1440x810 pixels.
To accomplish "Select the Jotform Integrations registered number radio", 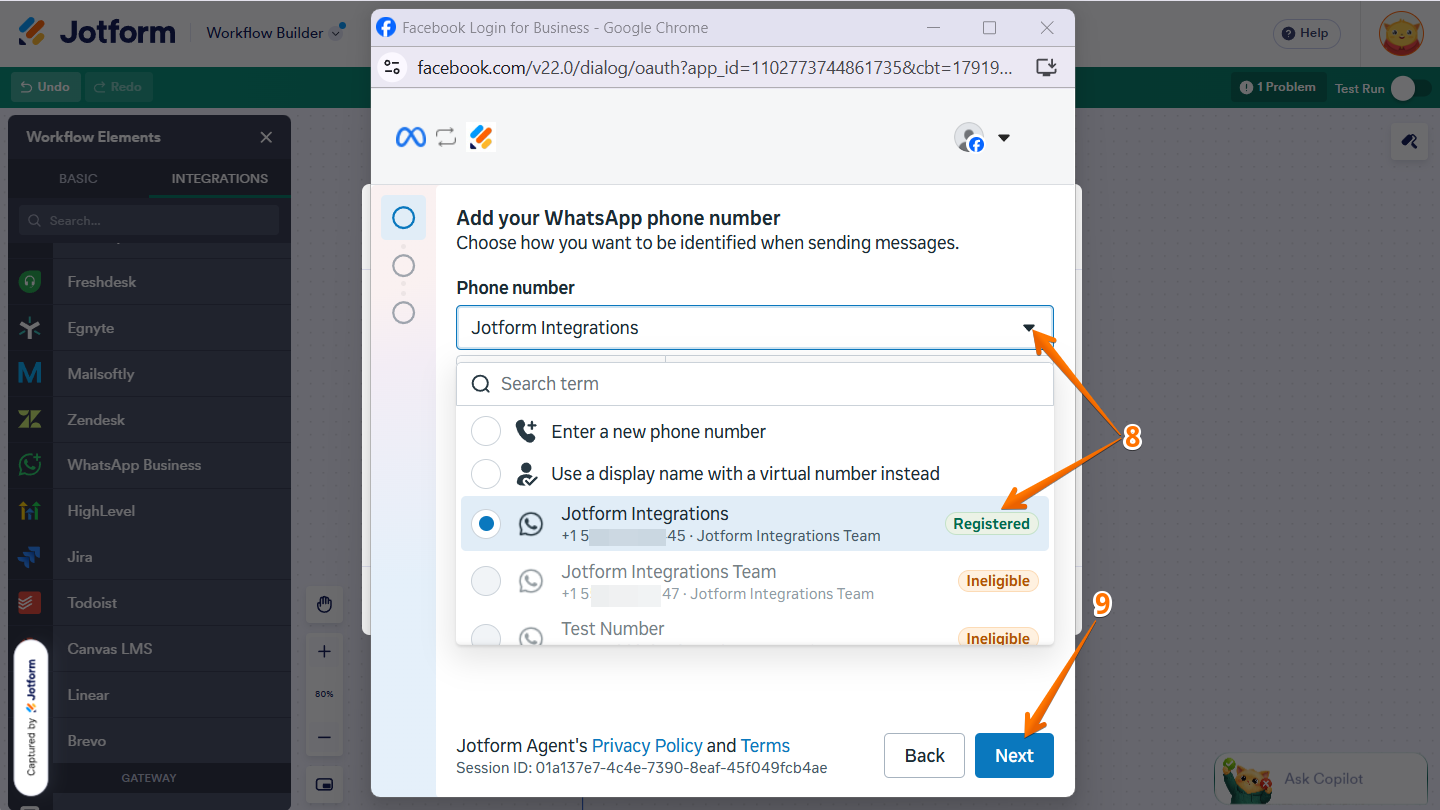I will pyautogui.click(x=486, y=523).
